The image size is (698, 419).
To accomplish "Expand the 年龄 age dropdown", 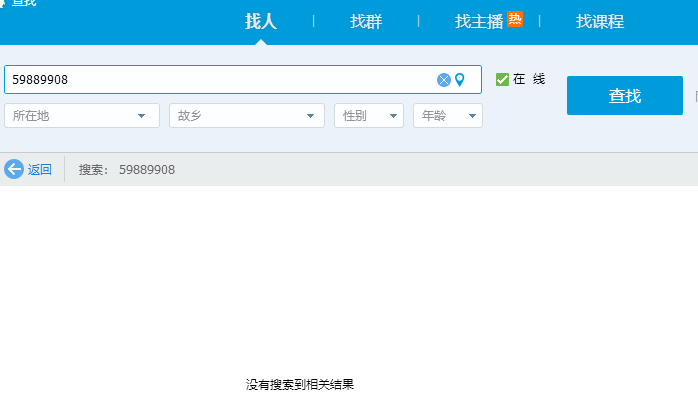I will click(448, 116).
